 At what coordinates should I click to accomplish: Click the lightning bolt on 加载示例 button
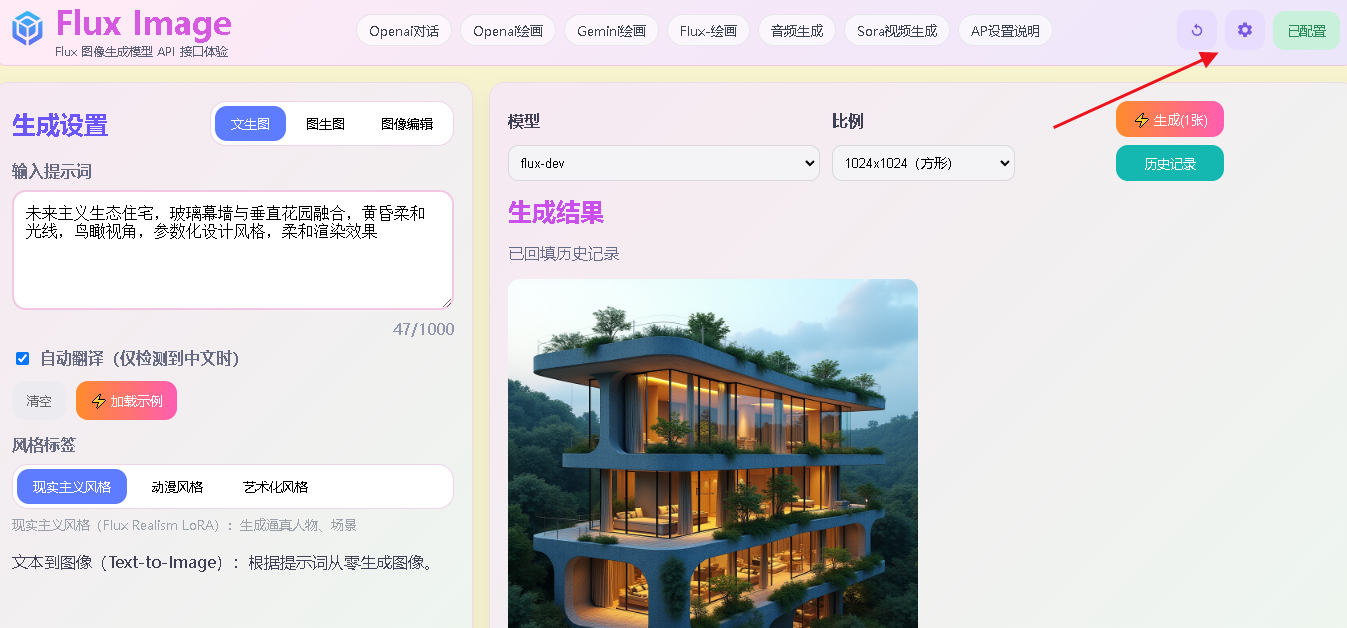(x=98, y=401)
